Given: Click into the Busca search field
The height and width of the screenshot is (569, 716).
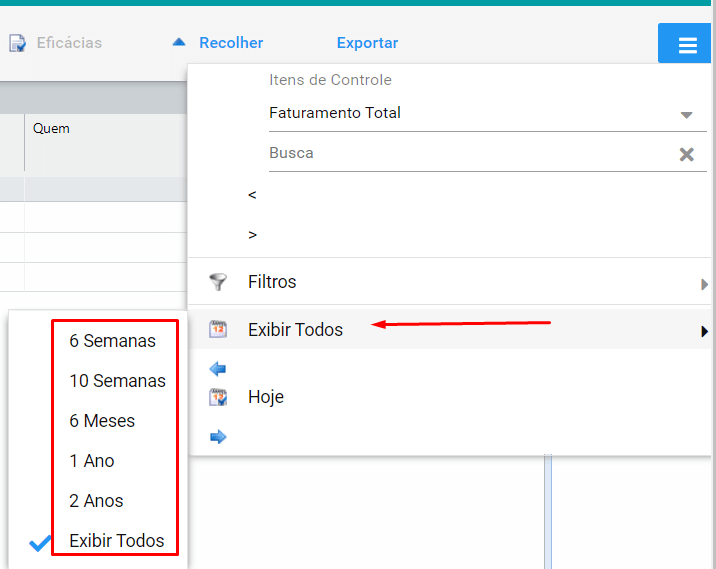Looking at the screenshot, I should pyautogui.click(x=470, y=153).
